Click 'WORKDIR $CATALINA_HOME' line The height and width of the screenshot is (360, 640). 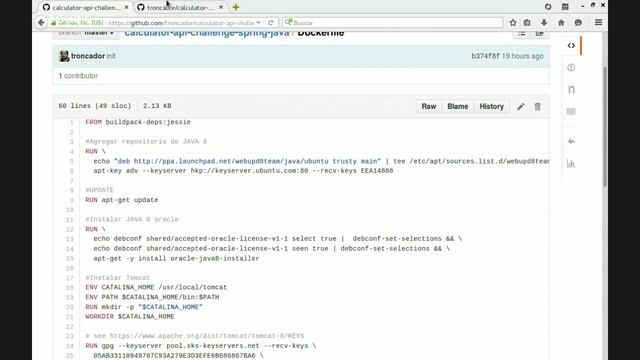click(130, 317)
